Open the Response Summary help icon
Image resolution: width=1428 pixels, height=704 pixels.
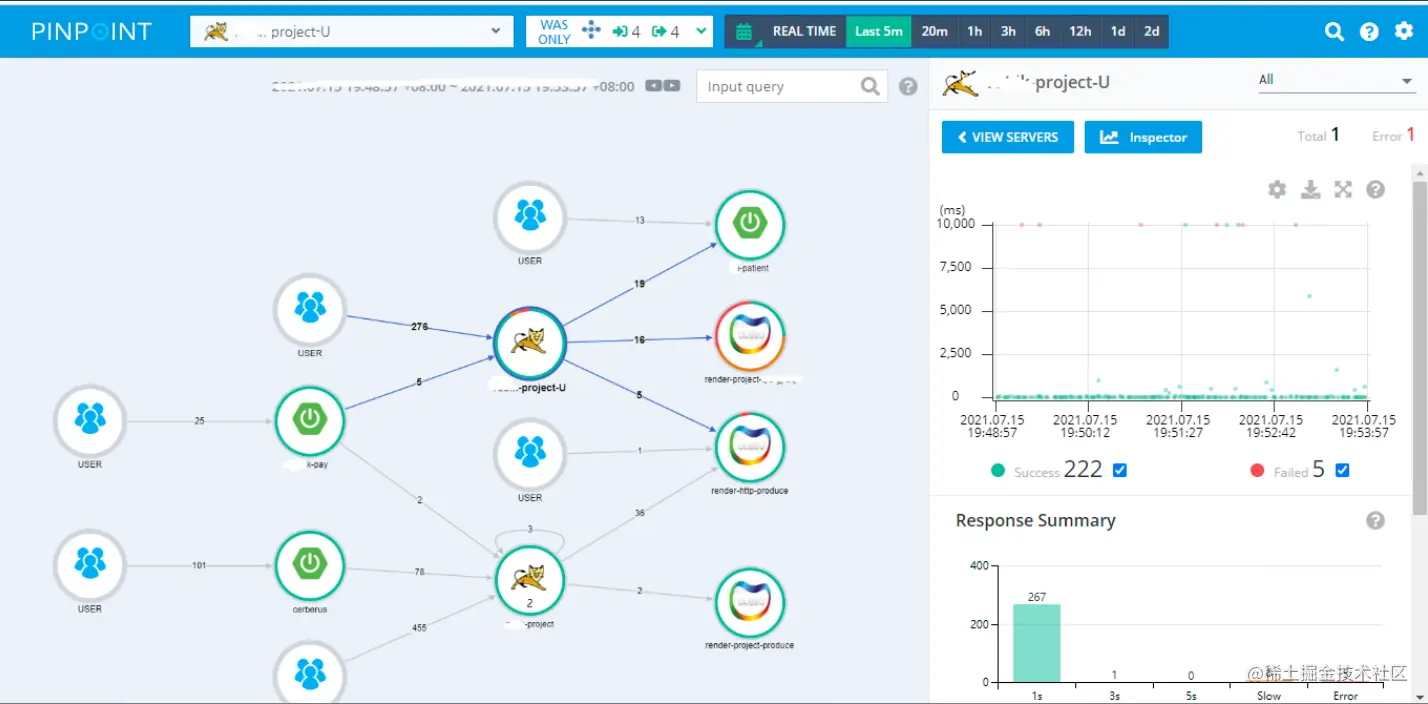(x=1376, y=520)
